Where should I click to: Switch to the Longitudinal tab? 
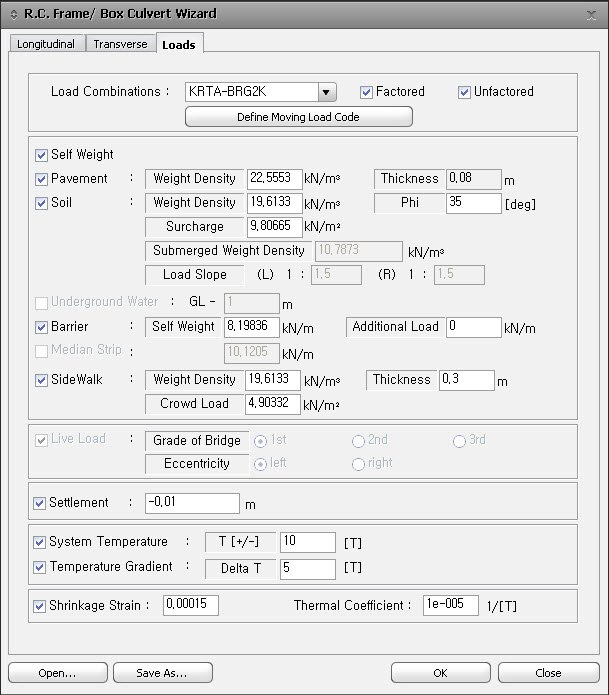click(x=46, y=44)
